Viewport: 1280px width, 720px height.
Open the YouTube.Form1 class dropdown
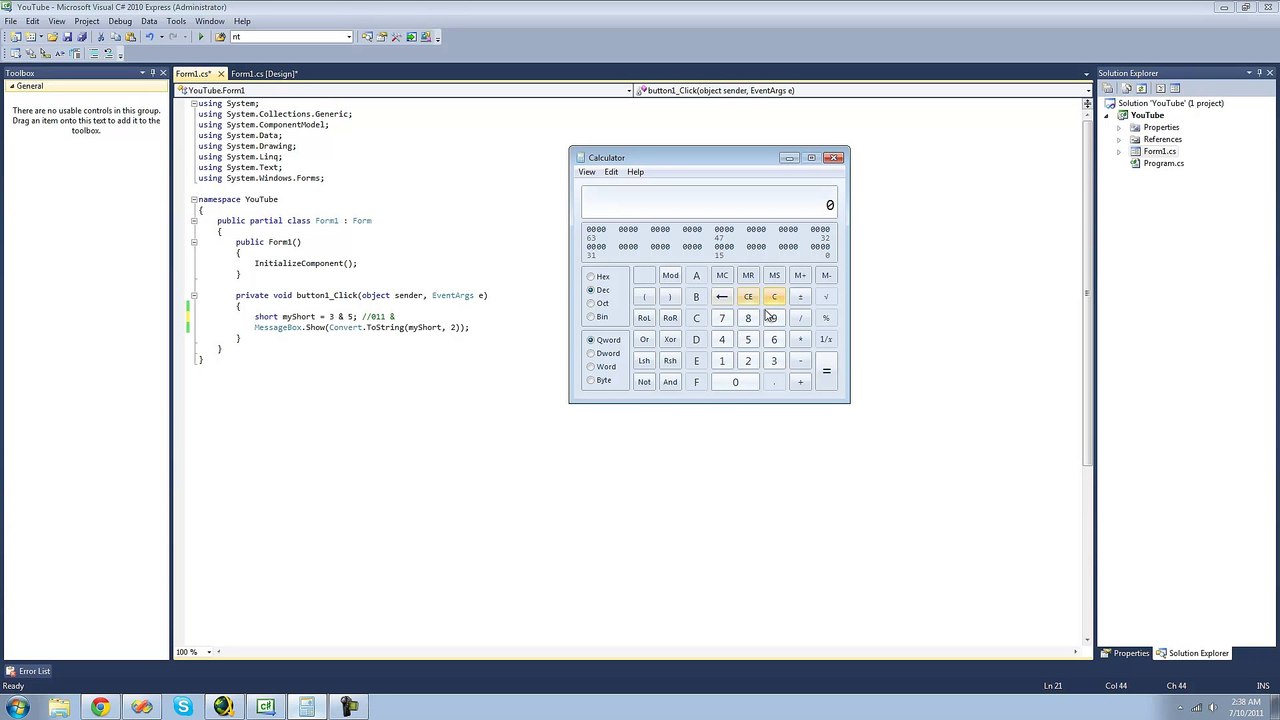629,91
